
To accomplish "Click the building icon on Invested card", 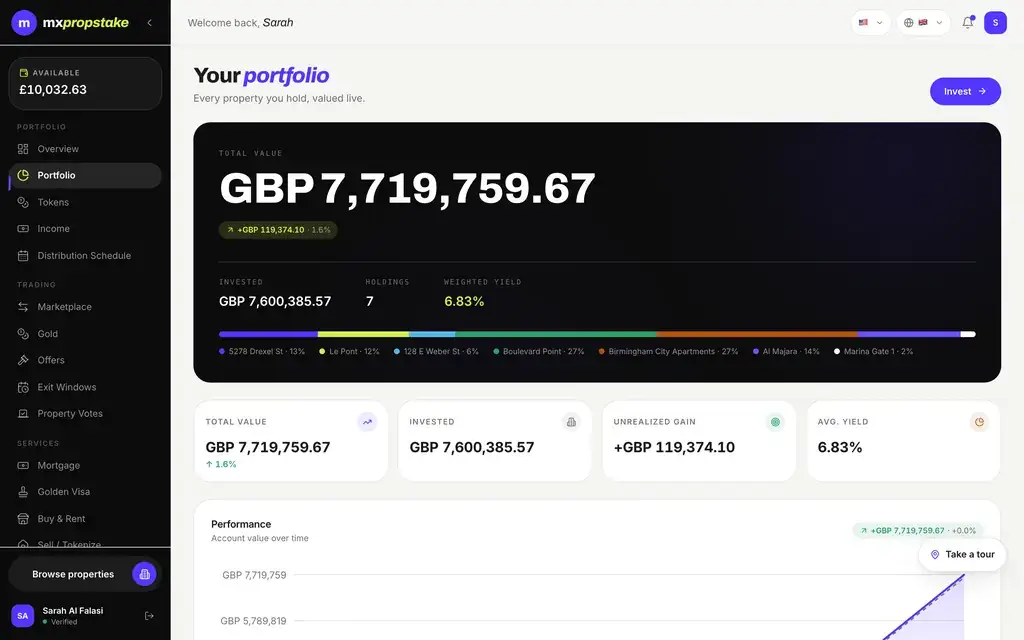I will (571, 422).
